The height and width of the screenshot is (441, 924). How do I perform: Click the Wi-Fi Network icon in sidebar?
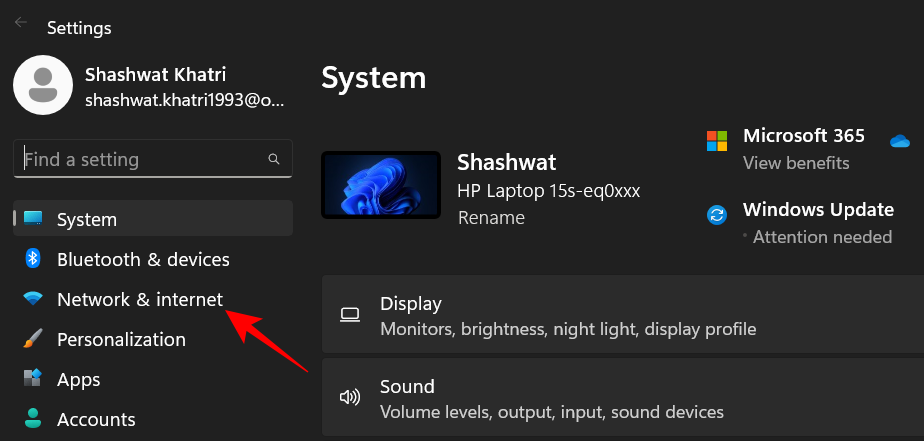click(33, 299)
